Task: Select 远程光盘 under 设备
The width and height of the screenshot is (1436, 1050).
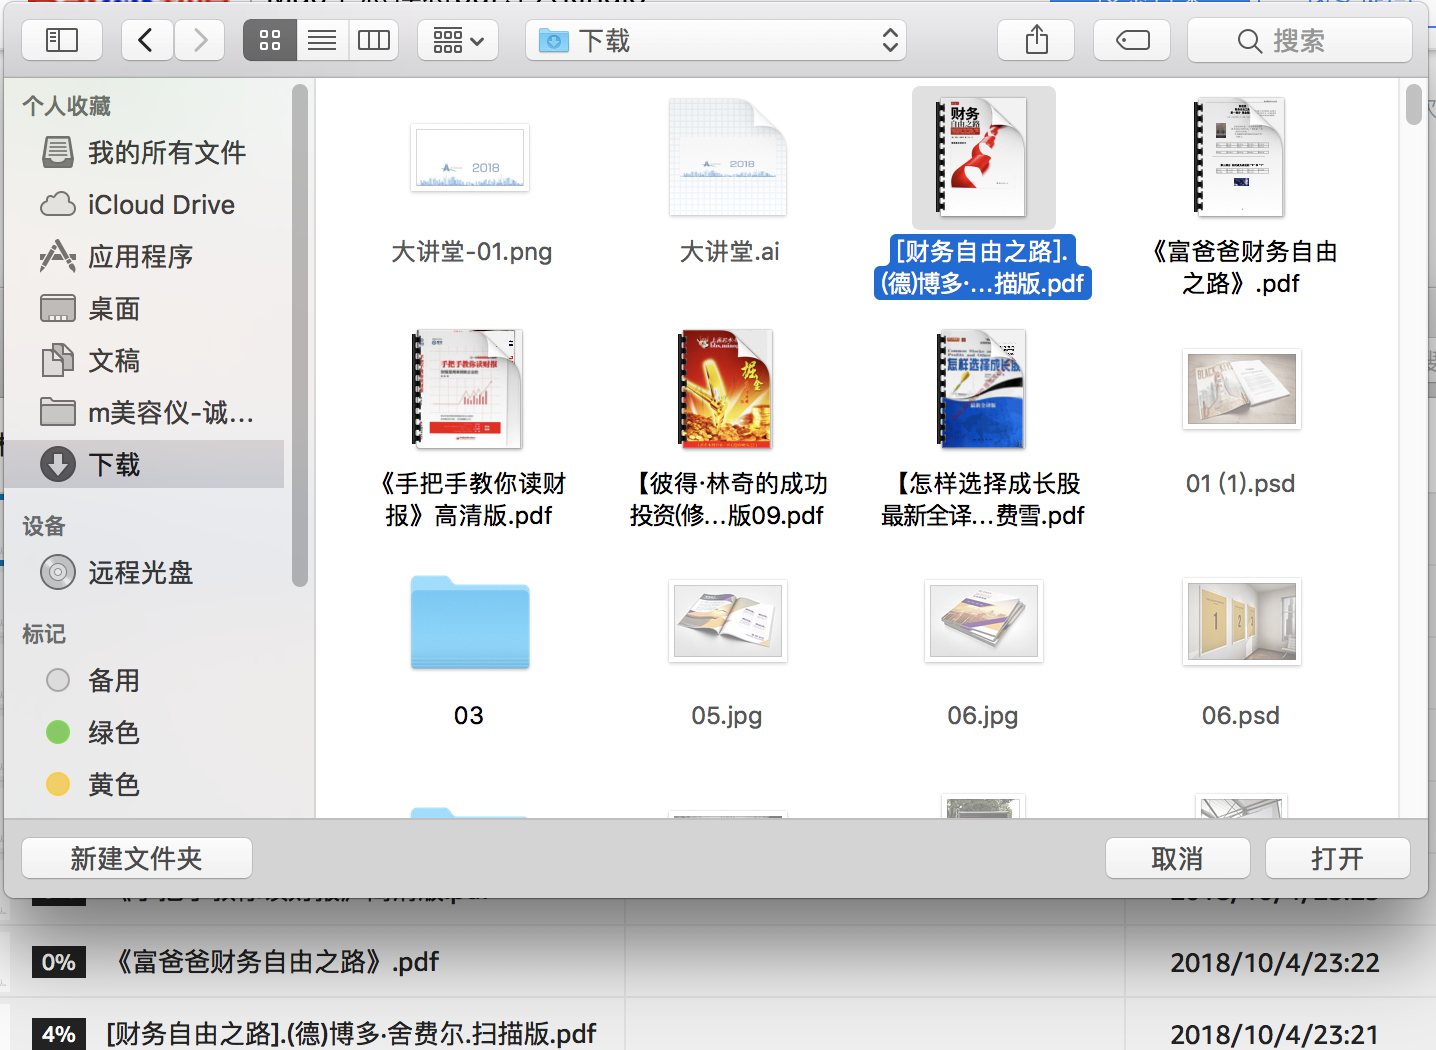Action: tap(145, 572)
